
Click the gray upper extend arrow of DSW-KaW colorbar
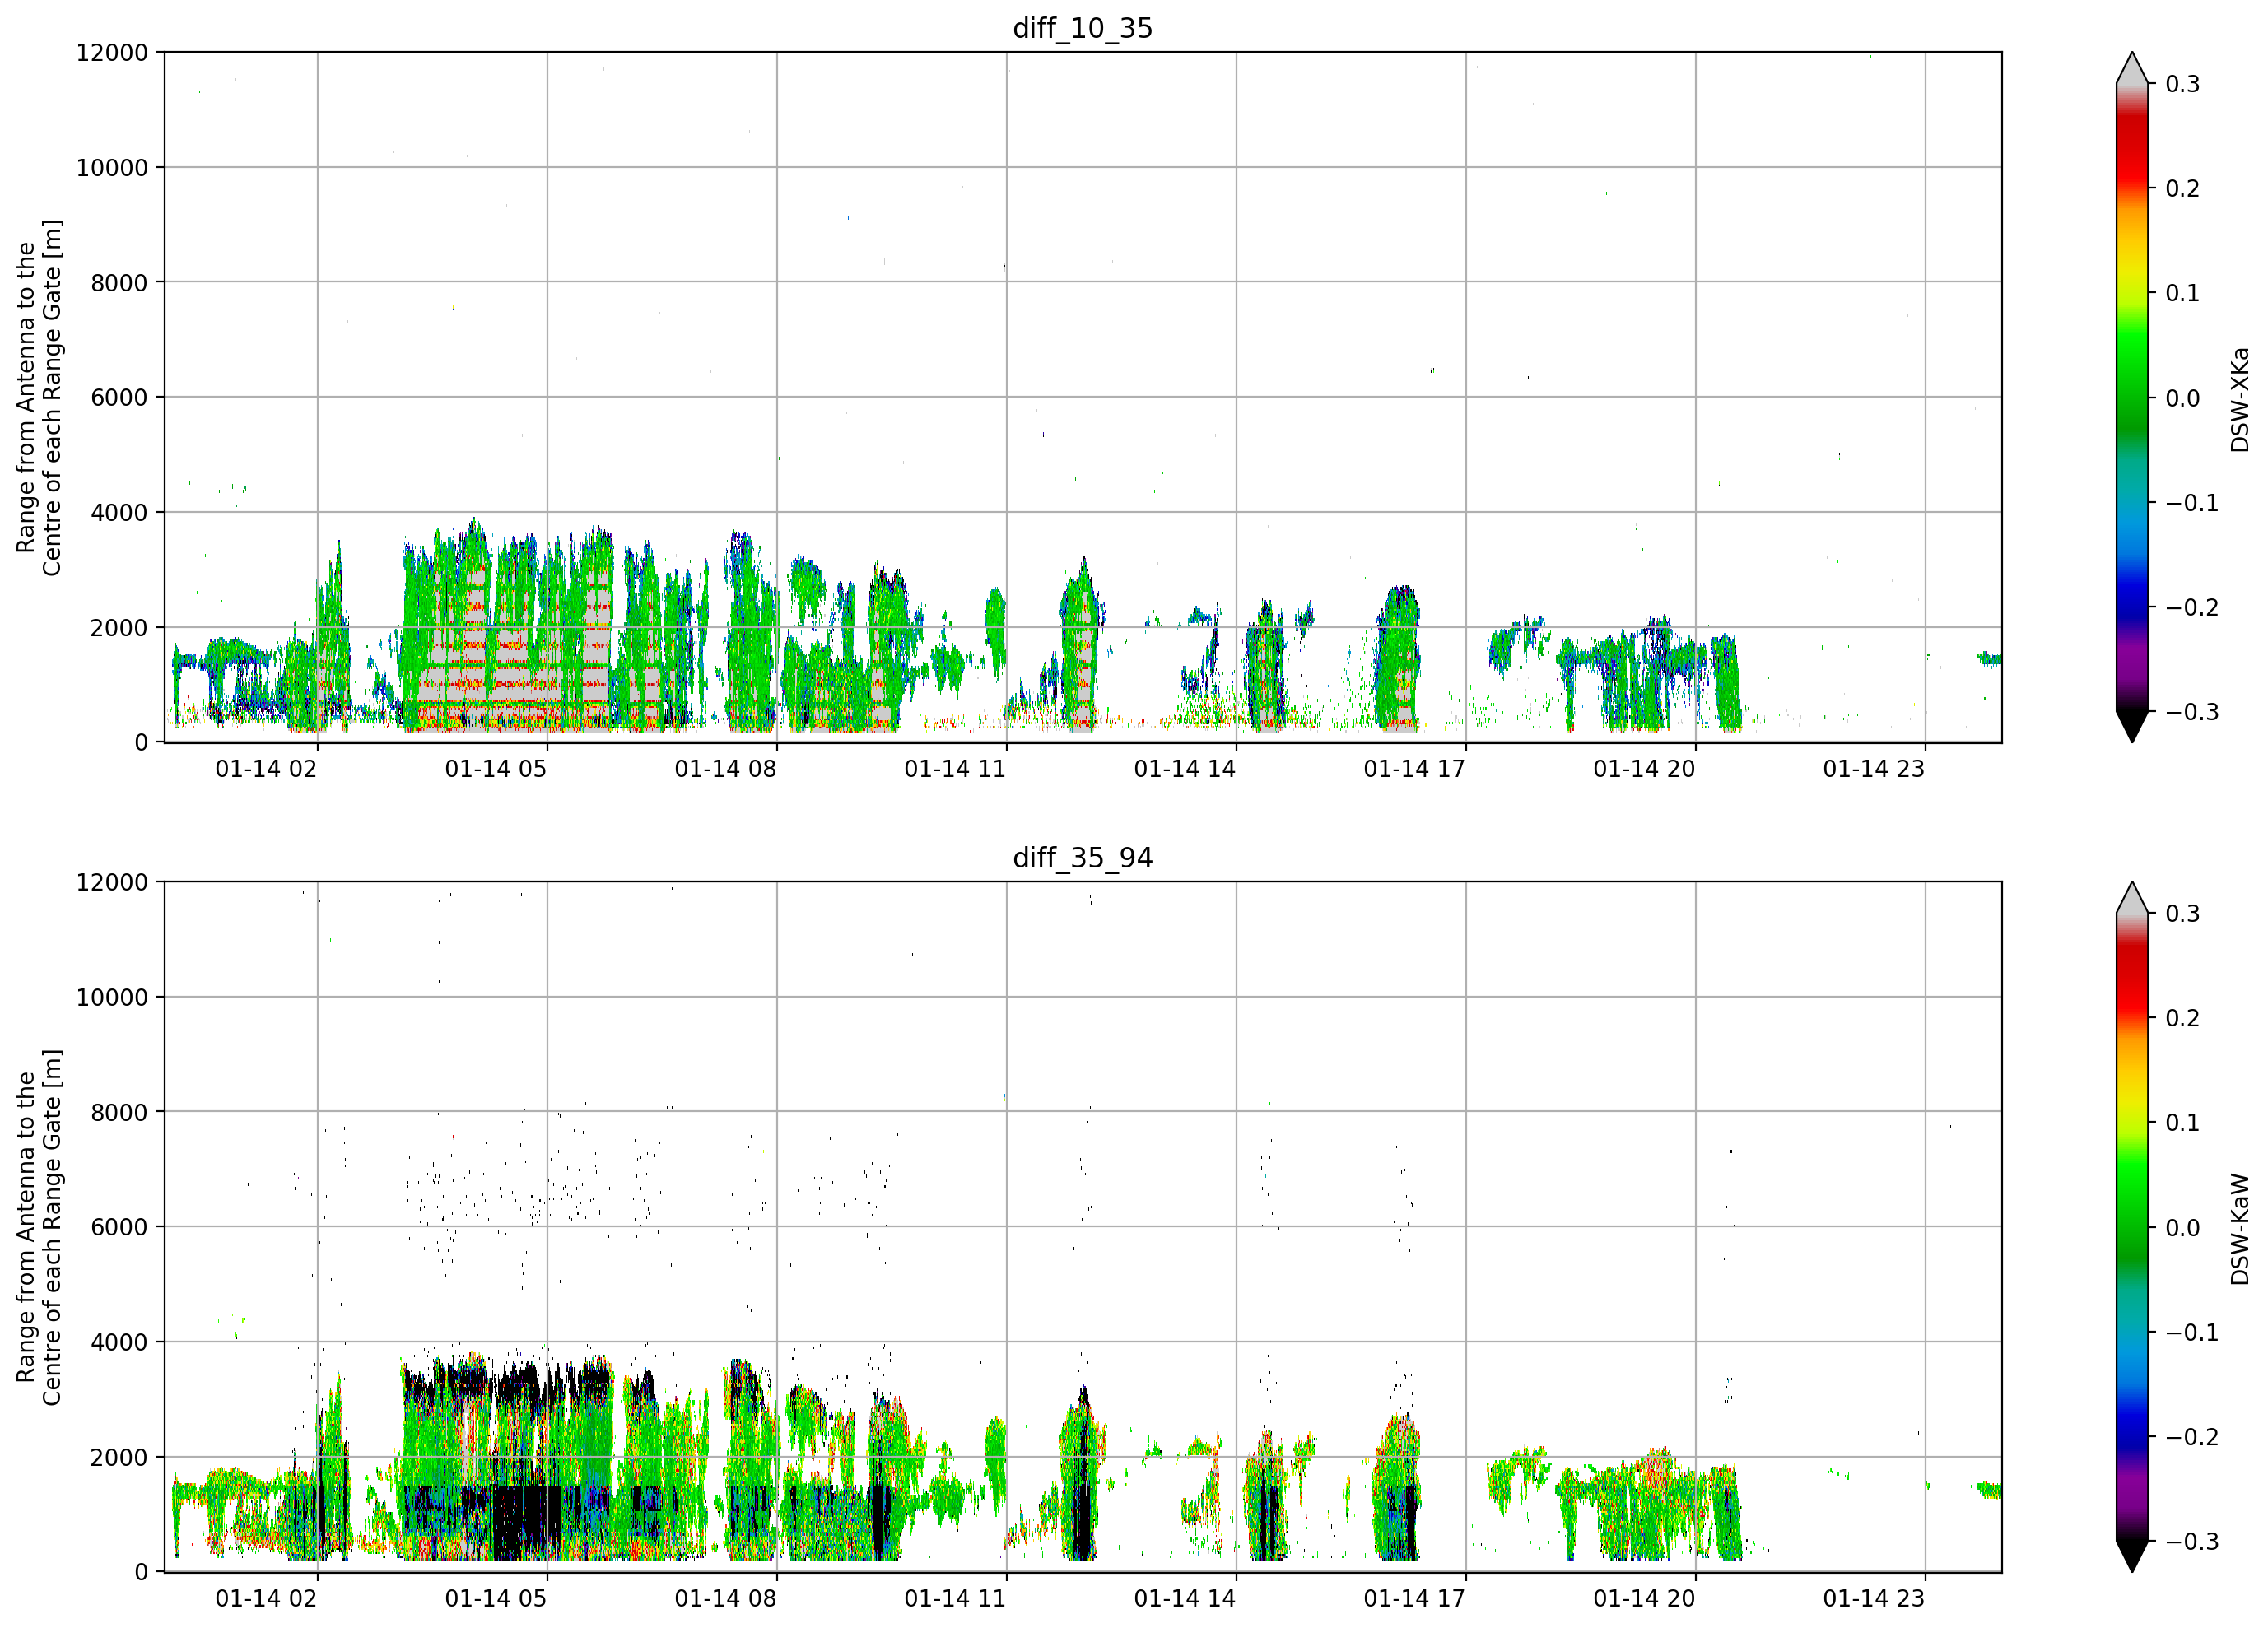2132,897
